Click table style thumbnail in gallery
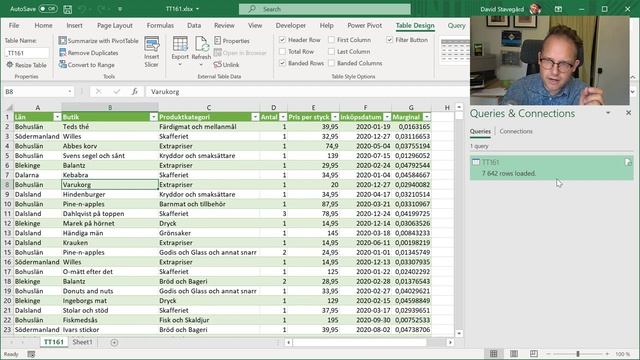This screenshot has width=640, height=360. pyautogui.click(x=455, y=51)
